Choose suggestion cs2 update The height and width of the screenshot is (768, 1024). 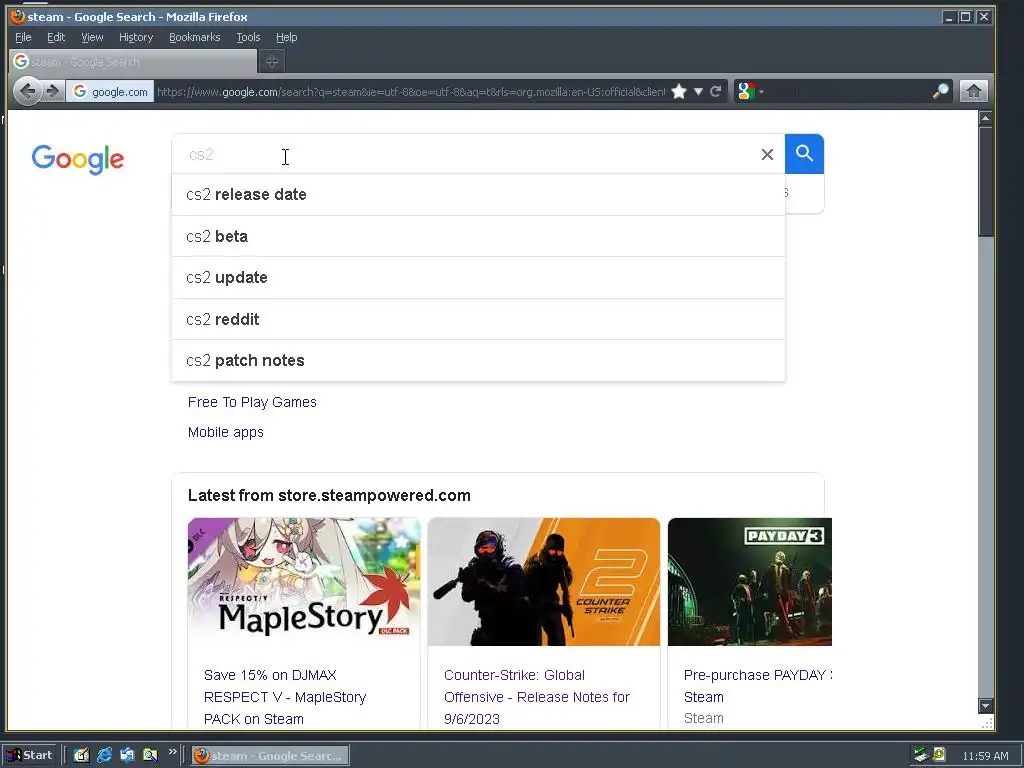[478, 278]
